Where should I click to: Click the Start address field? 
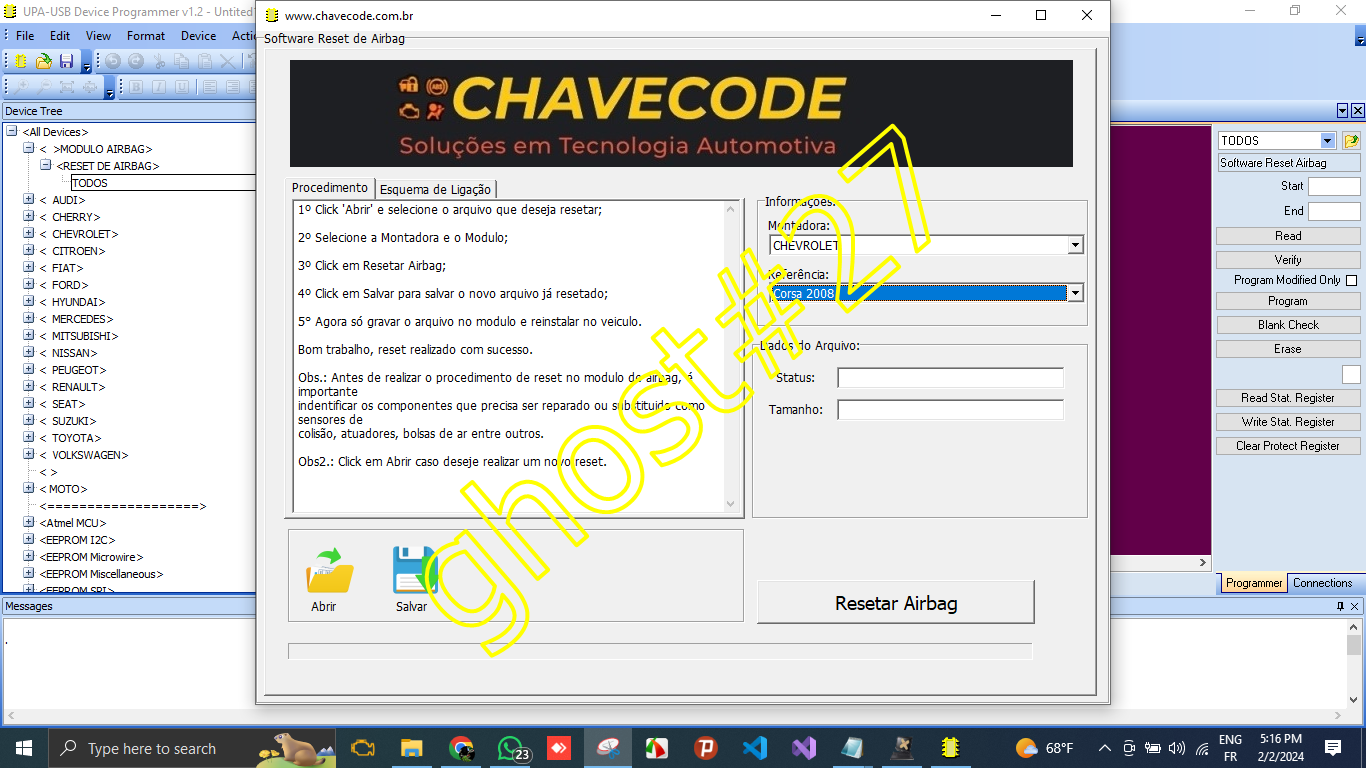(1334, 186)
